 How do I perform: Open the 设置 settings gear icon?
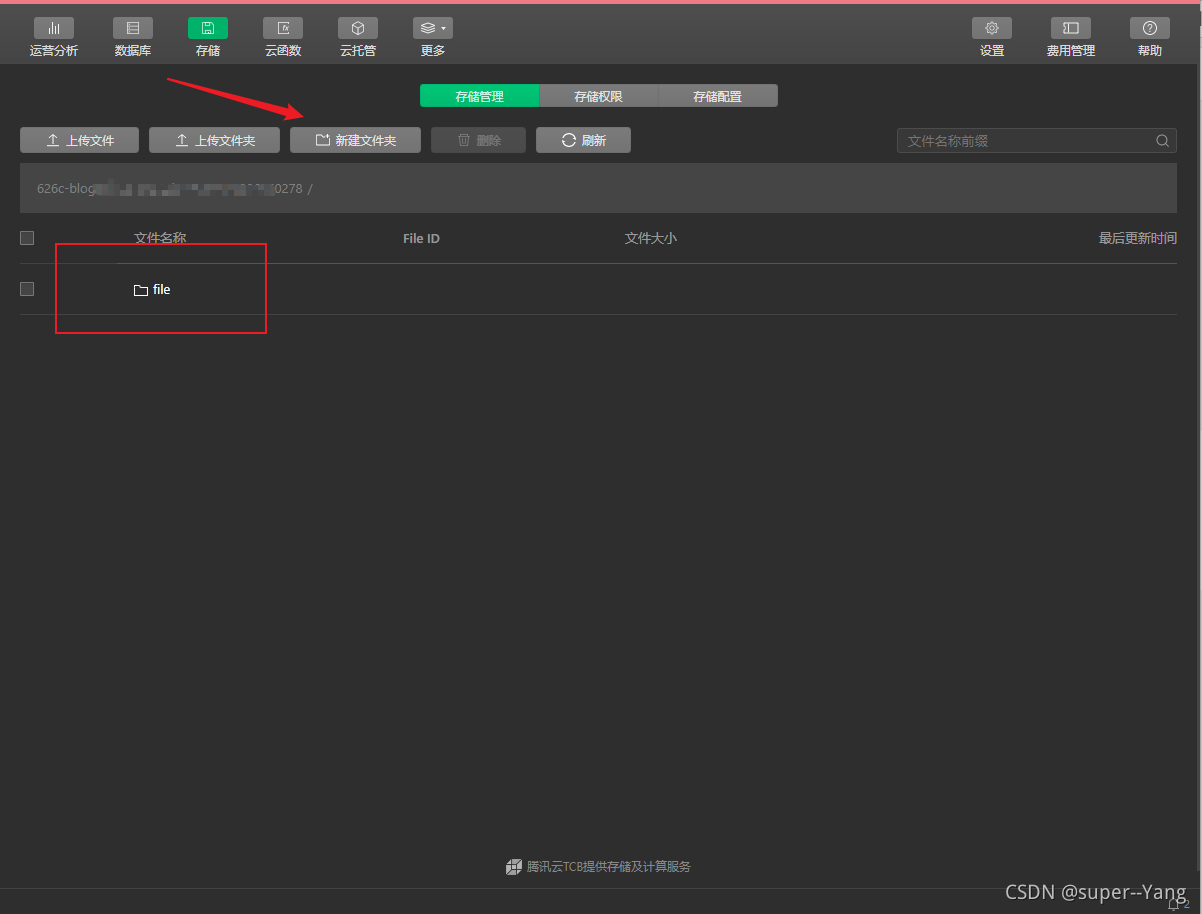[992, 28]
